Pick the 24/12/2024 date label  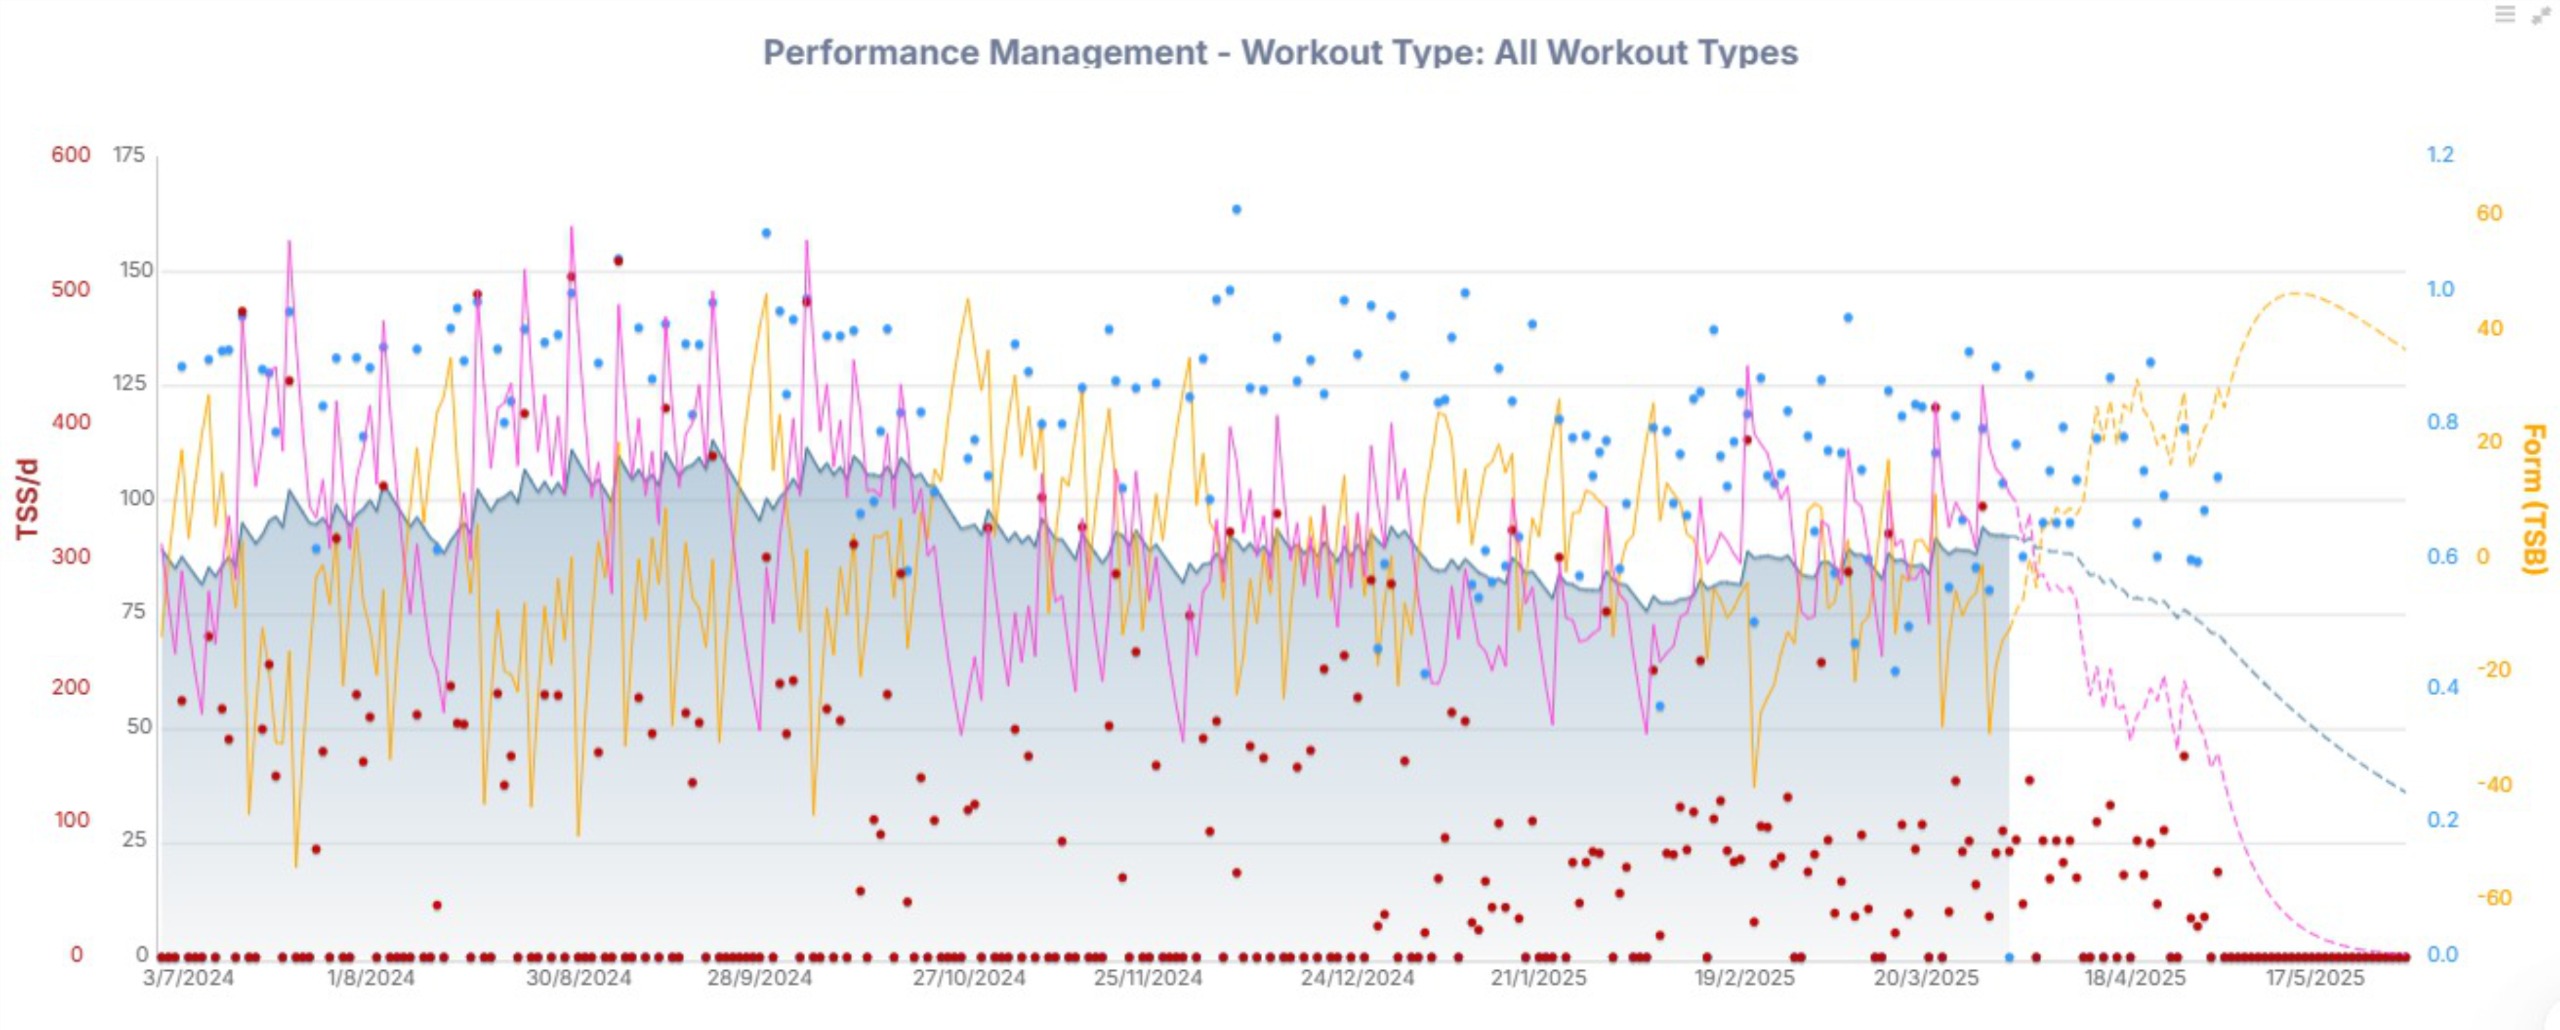tap(1356, 977)
